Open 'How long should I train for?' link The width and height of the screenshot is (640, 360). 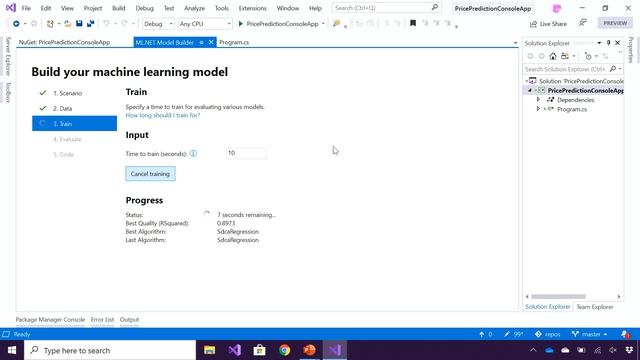pos(162,116)
